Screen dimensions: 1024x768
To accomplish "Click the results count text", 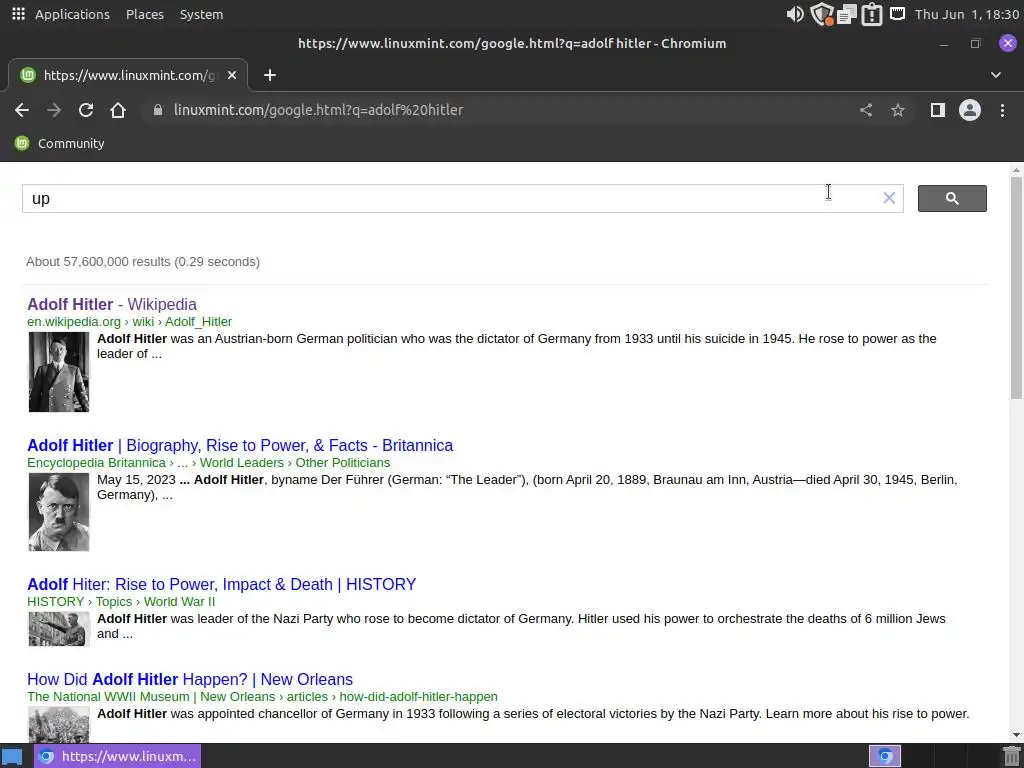I will tap(143, 262).
